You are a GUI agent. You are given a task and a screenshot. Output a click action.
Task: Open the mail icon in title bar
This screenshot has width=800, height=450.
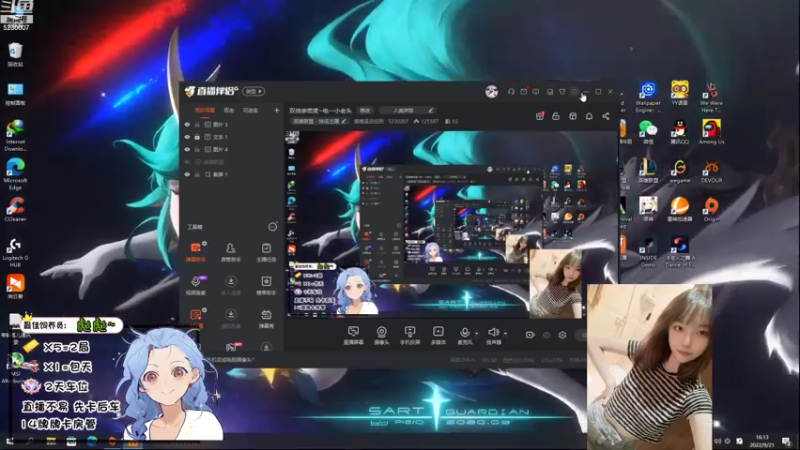pyautogui.click(x=523, y=92)
